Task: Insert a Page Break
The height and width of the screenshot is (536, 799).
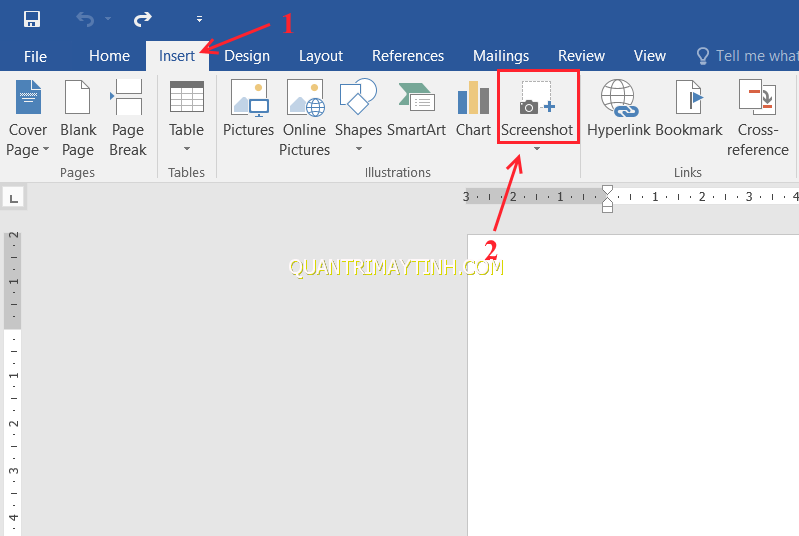Action: point(127,118)
